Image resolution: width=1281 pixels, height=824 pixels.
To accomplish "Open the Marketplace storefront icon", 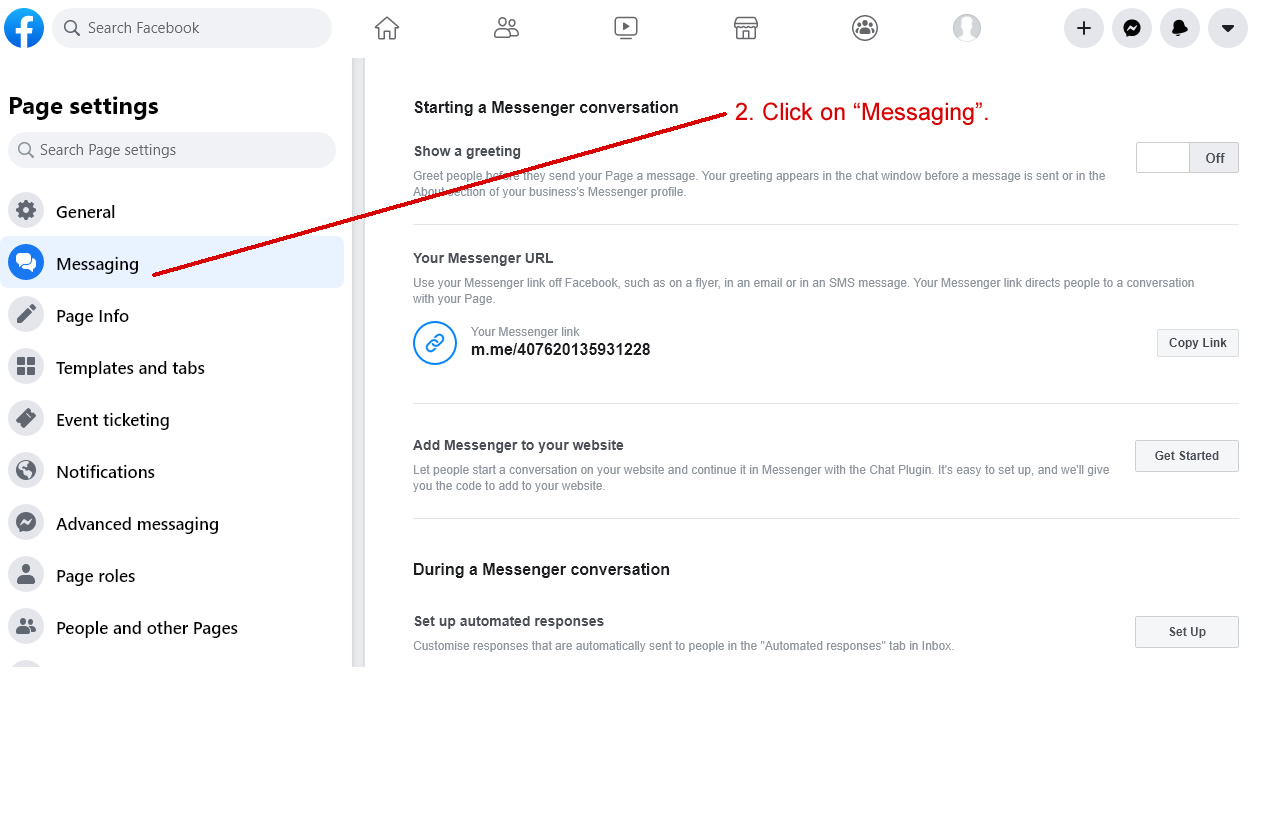I will coord(745,28).
